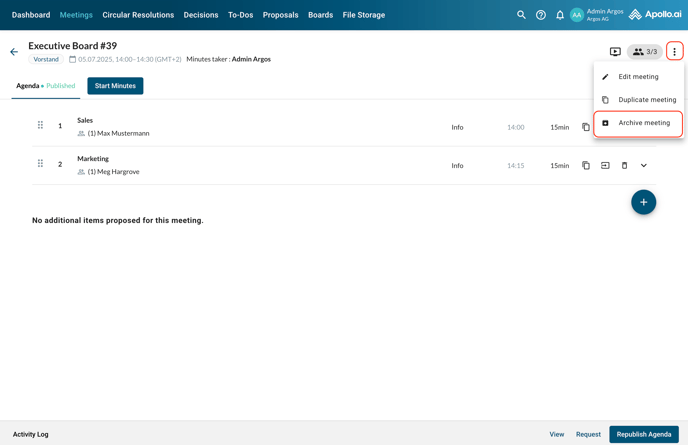Click the help question mark icon
This screenshot has width=688, height=445.
[x=541, y=15]
